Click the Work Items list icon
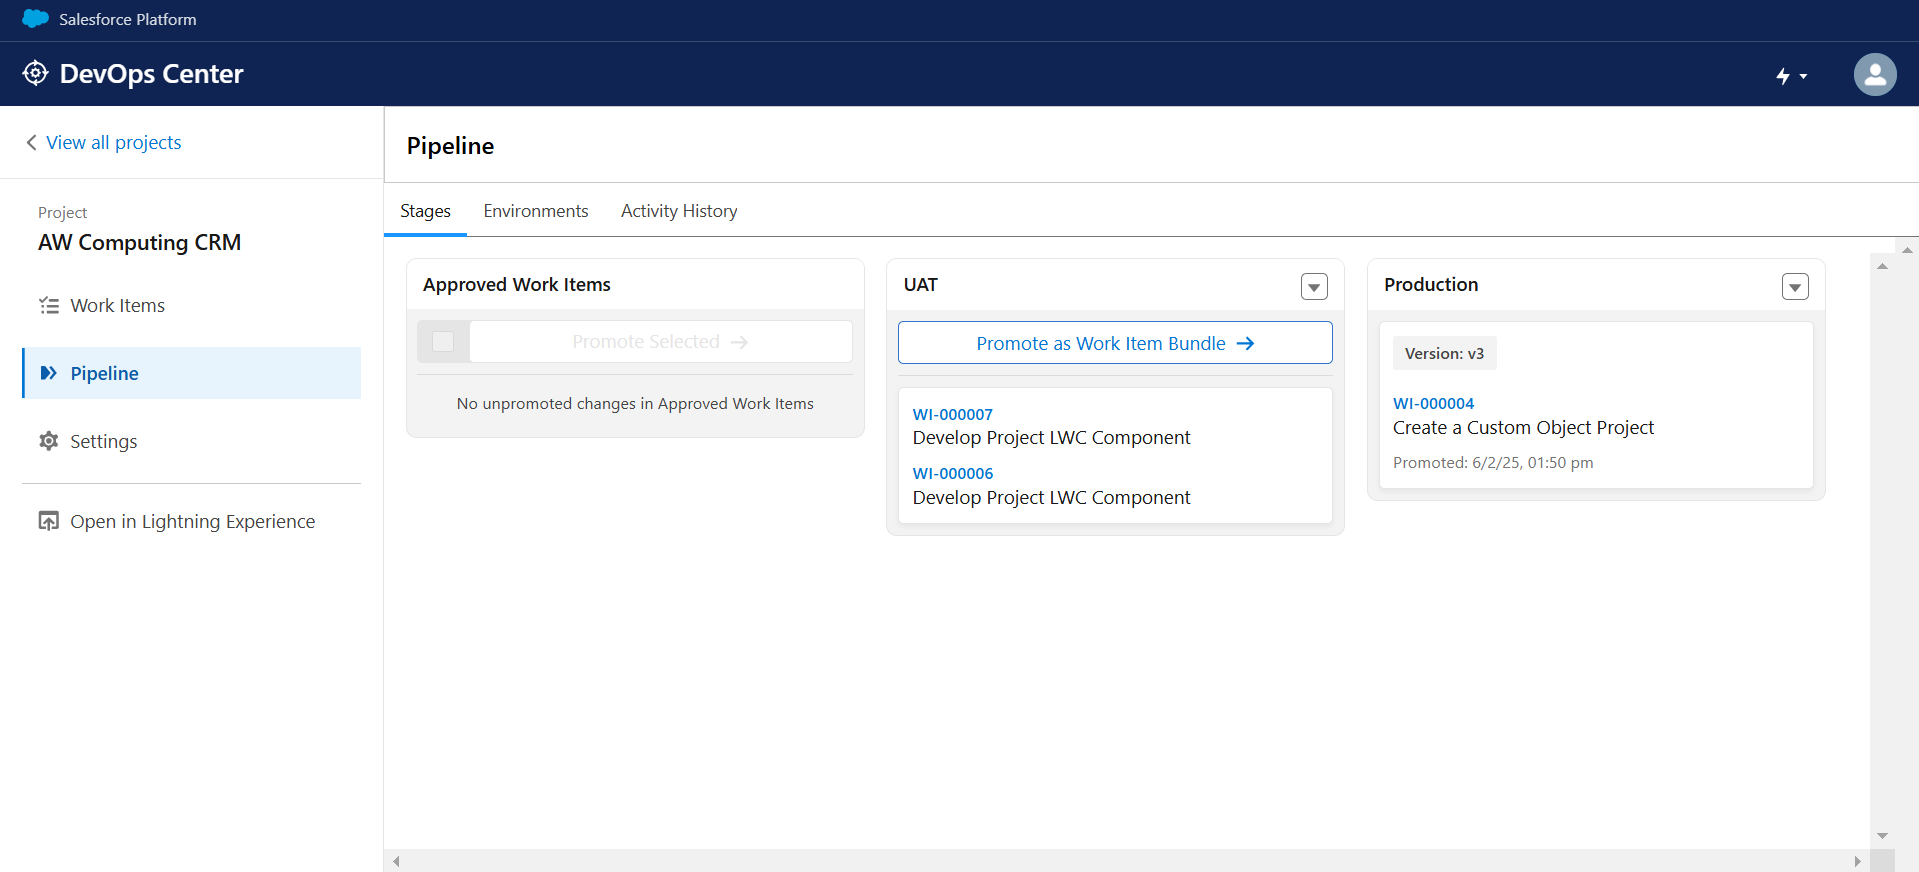The image size is (1919, 872). coord(49,305)
